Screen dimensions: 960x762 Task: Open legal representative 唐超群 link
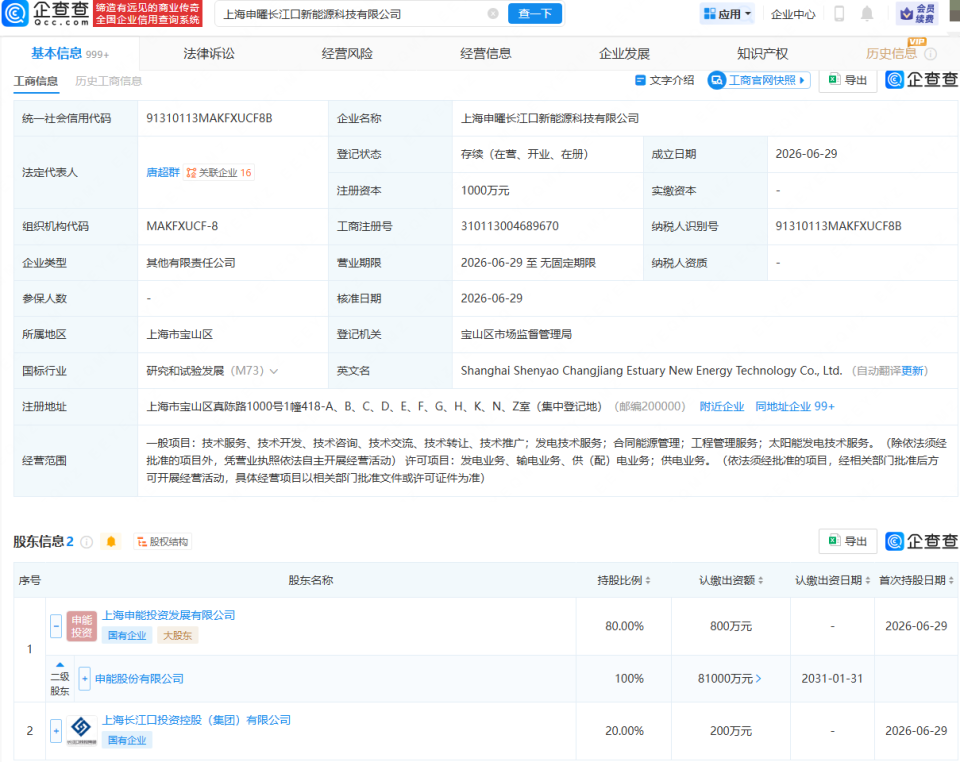click(163, 173)
